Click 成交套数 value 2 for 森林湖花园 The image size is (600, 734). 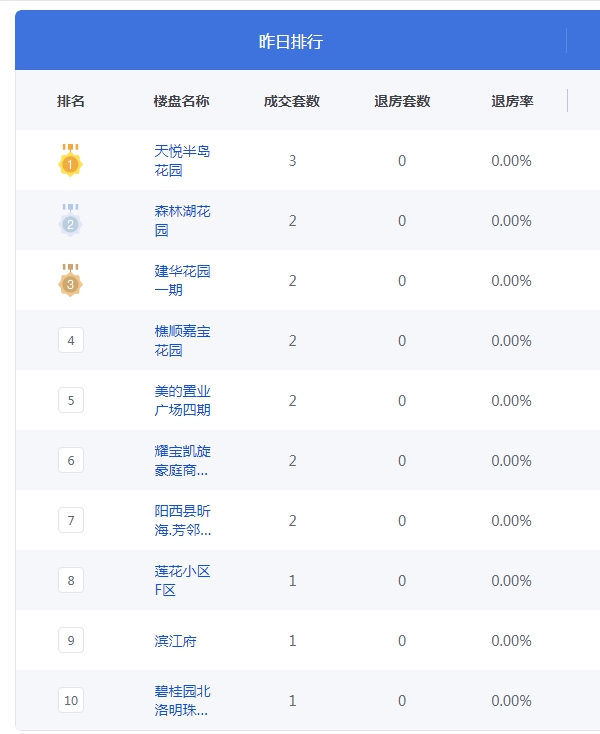coord(293,220)
